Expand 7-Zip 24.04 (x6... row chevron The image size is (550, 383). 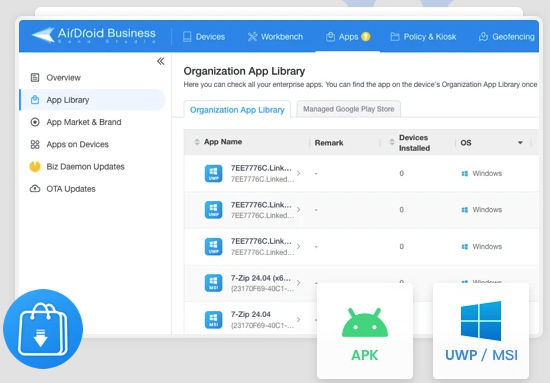tap(298, 283)
